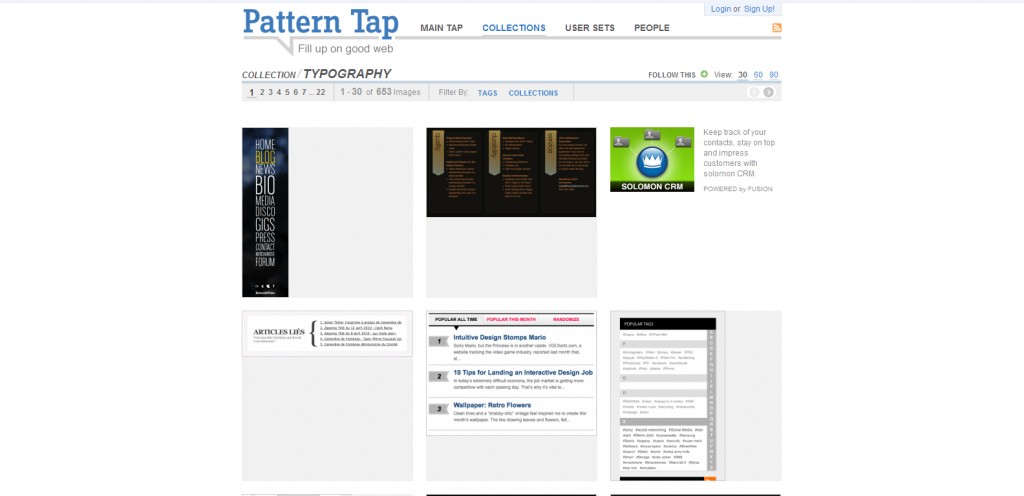Go to page 2
Screen dimensions: 1024x496
[262, 93]
